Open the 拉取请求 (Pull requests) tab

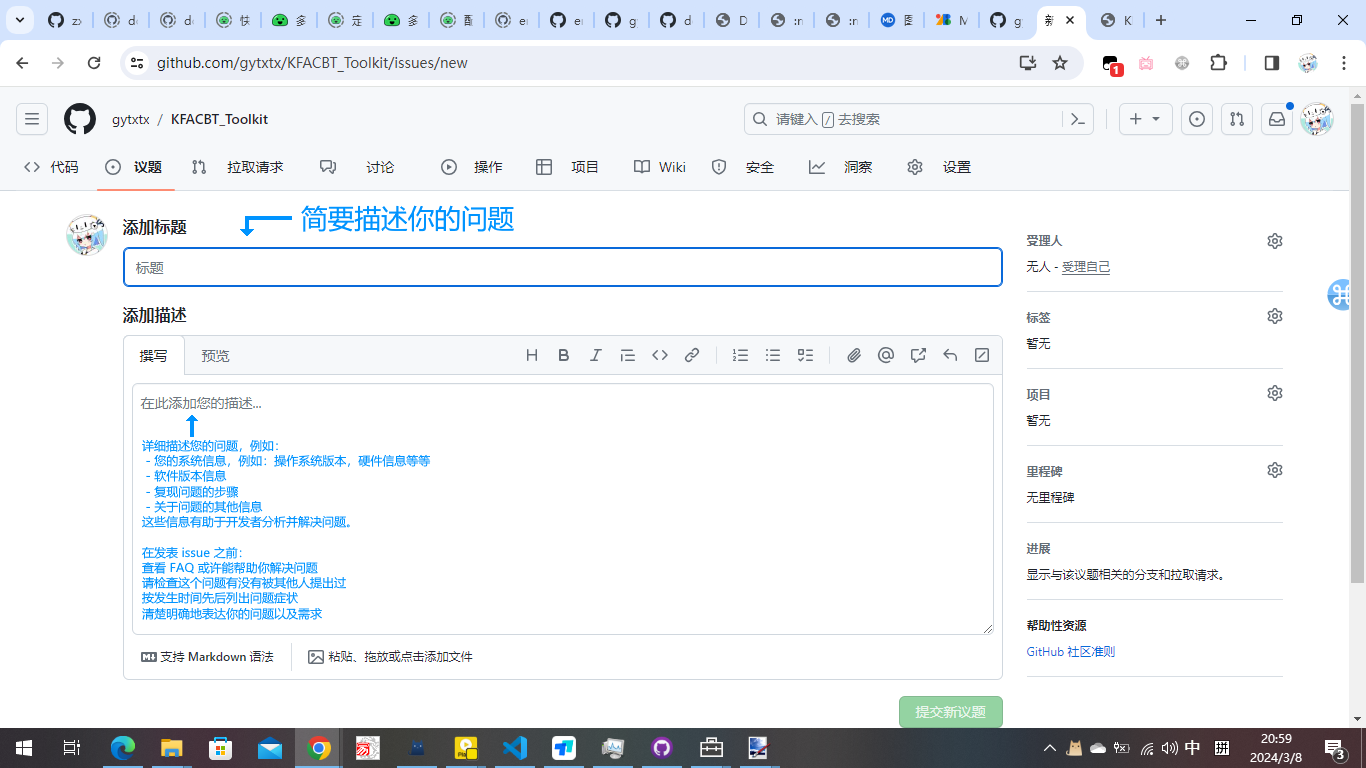coord(238,167)
